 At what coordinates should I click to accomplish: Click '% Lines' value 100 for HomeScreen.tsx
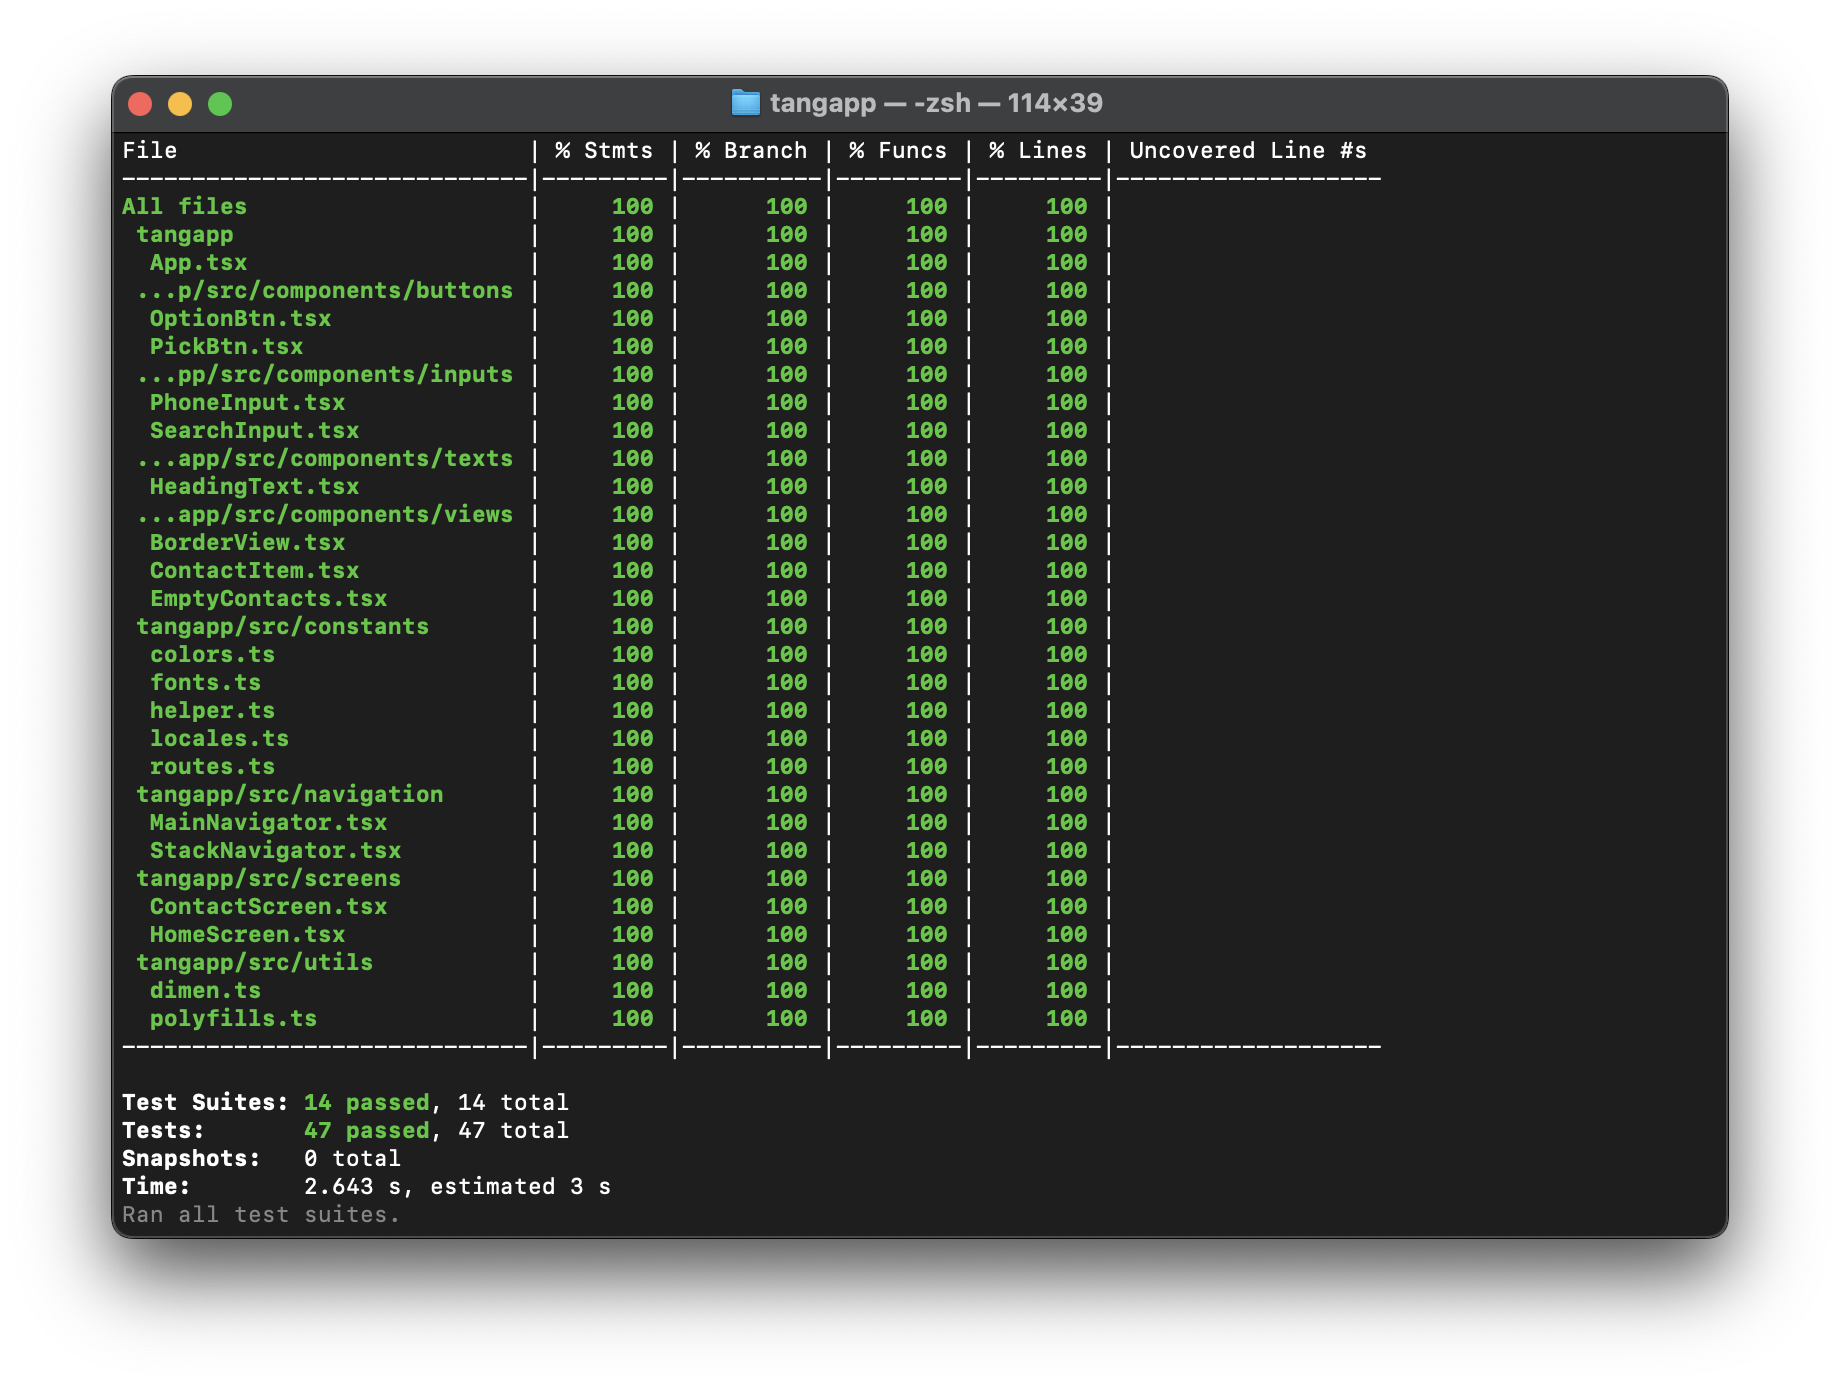pos(1066,935)
